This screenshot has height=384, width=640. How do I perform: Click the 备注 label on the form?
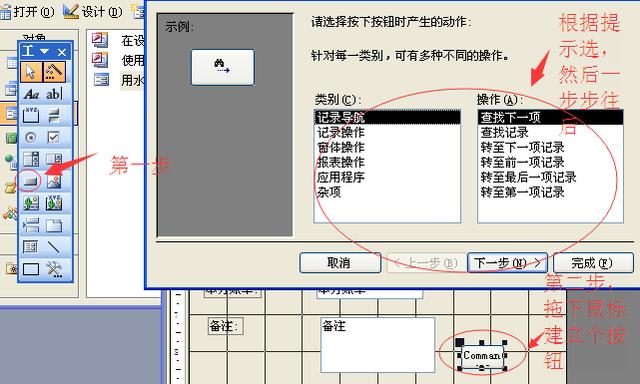(225, 326)
